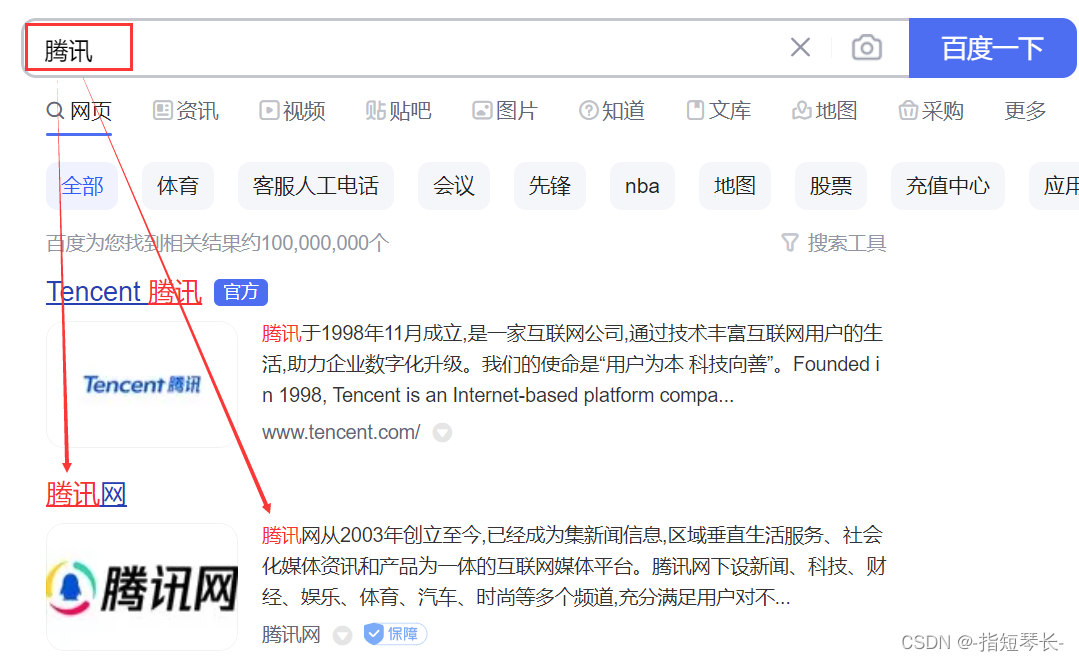Expand the arrow beside 腾讯网 source name
This screenshot has width=1079, height=661.
(x=342, y=634)
